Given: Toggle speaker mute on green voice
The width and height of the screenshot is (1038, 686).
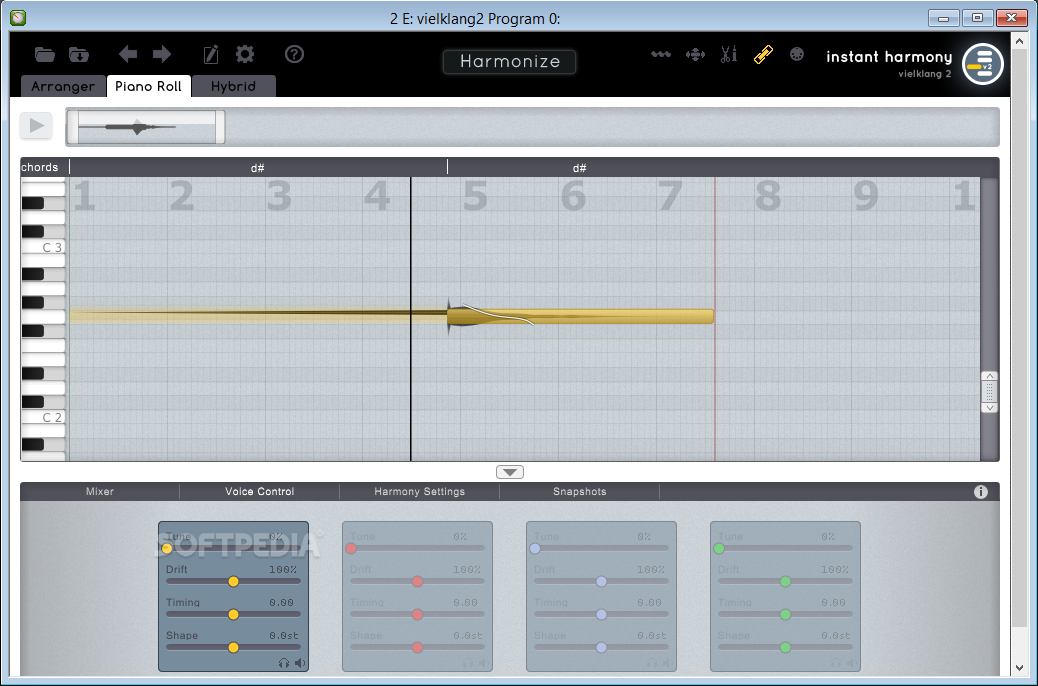Looking at the screenshot, I should pyautogui.click(x=852, y=663).
